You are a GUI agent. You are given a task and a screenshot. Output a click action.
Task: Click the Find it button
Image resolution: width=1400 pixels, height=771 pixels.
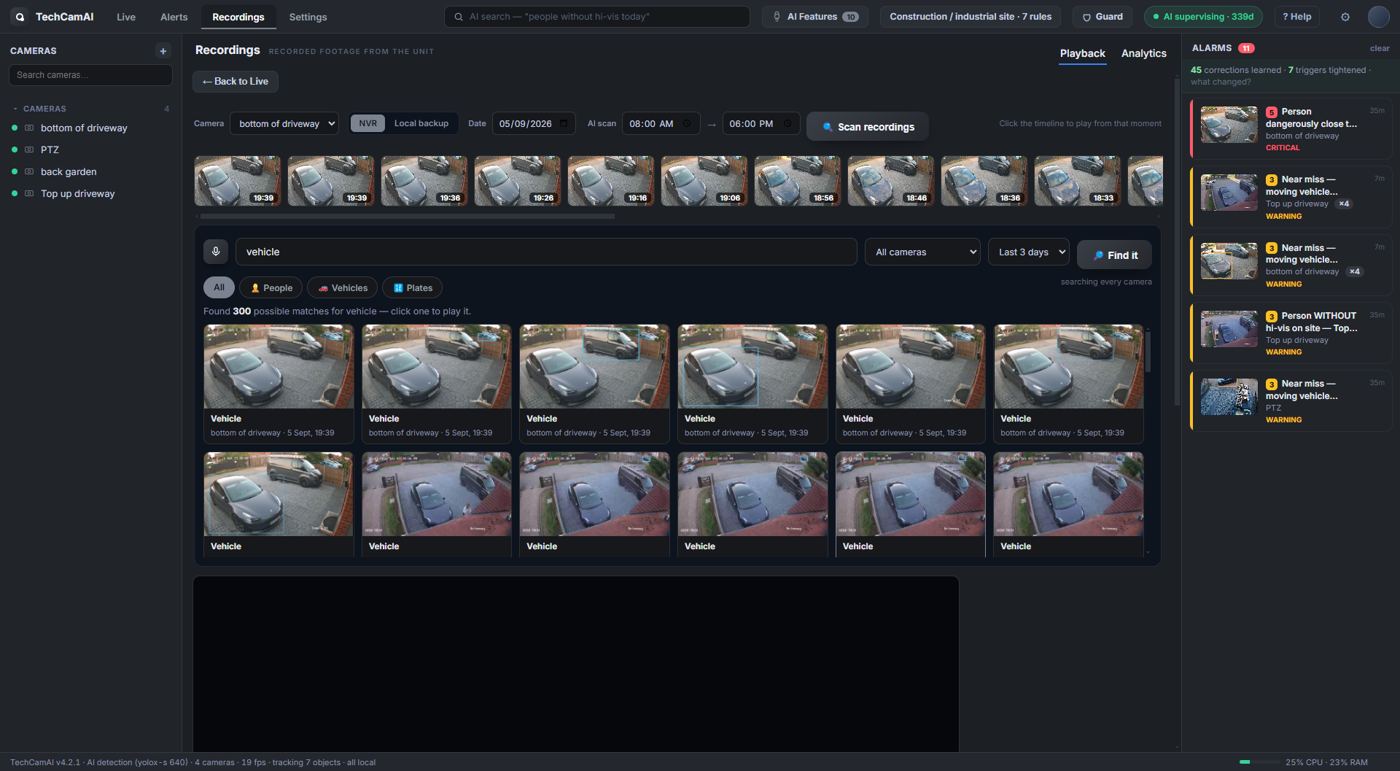coord(1114,255)
